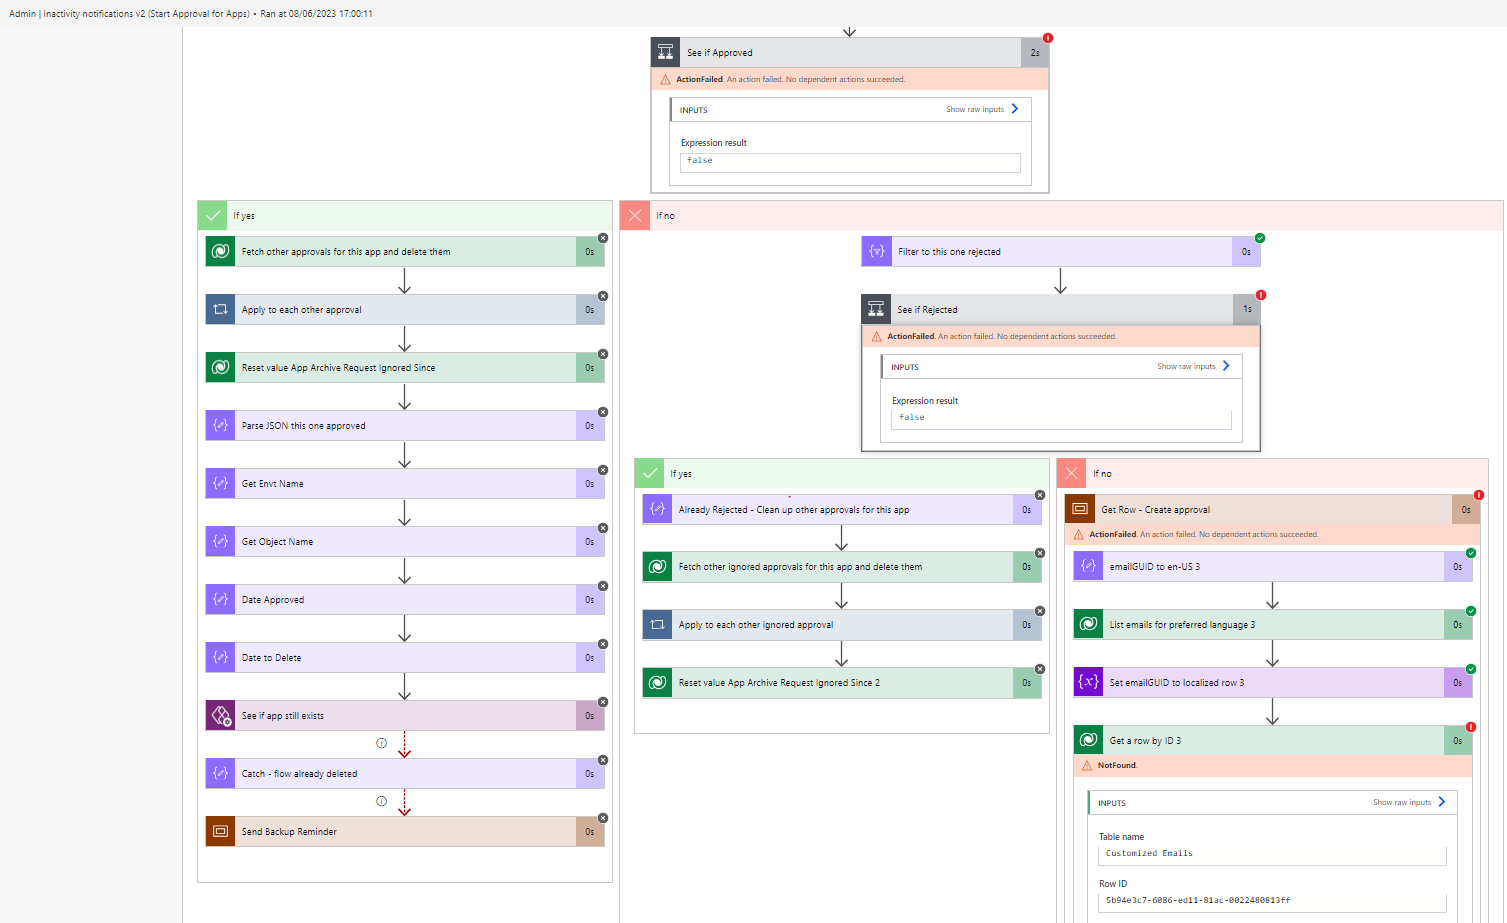Expand Show raw inputs on See if Approved
Viewport: 1507px width, 923px height.
pyautogui.click(x=984, y=109)
